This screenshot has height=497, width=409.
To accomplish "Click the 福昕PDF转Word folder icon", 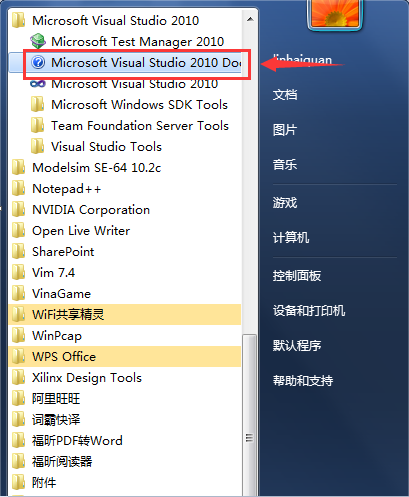I will [19, 440].
